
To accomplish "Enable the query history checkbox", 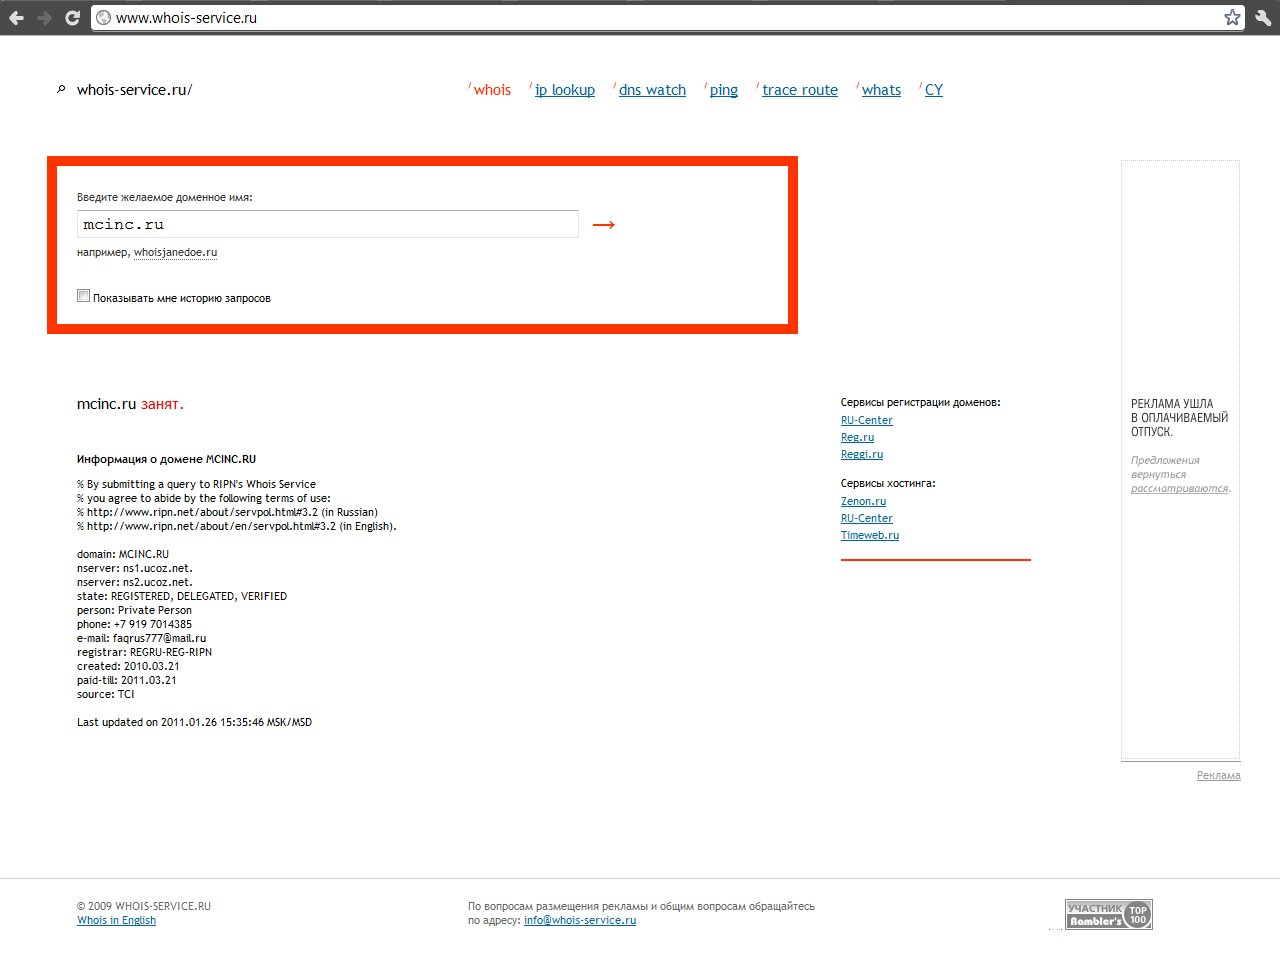I will pos(84,296).
